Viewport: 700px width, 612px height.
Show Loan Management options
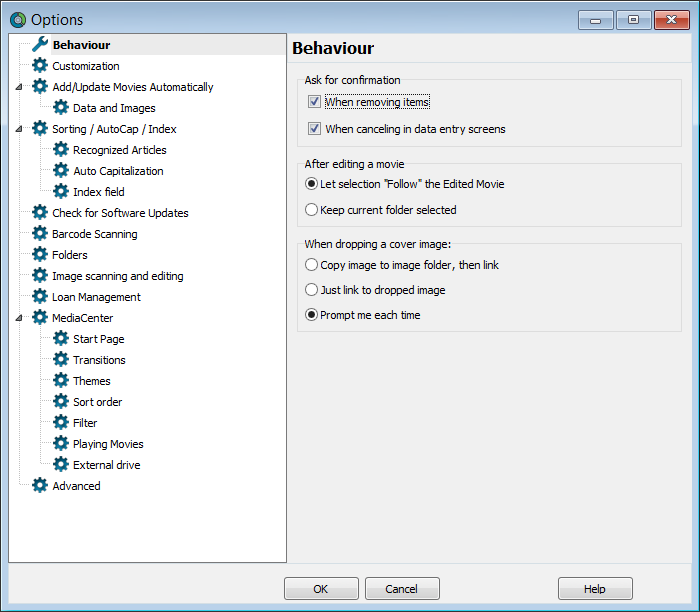point(96,297)
